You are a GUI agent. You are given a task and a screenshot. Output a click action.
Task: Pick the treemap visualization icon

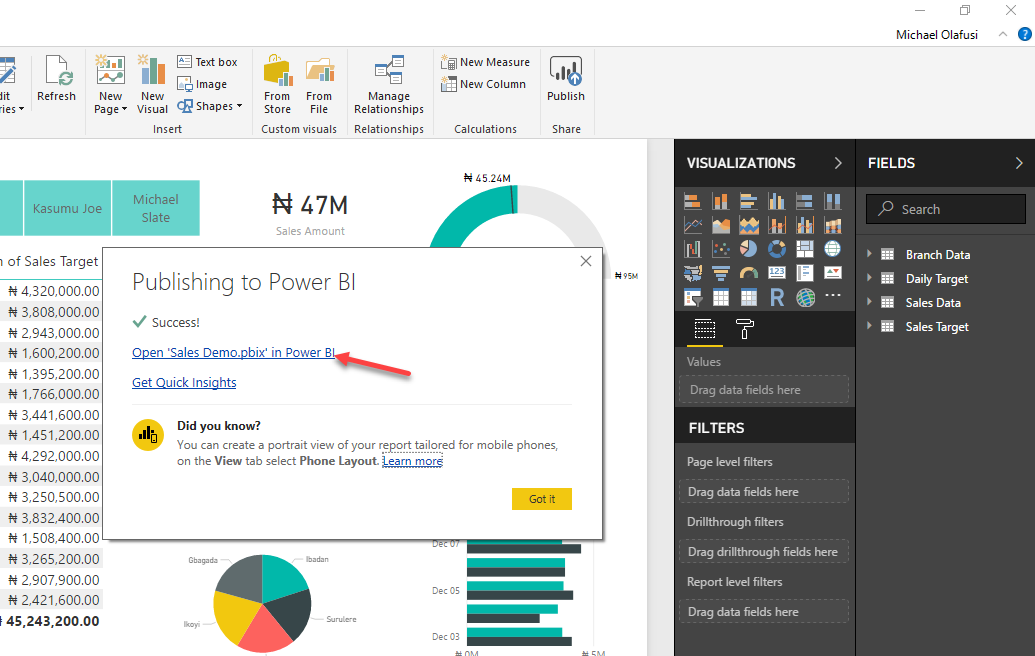tap(804, 248)
